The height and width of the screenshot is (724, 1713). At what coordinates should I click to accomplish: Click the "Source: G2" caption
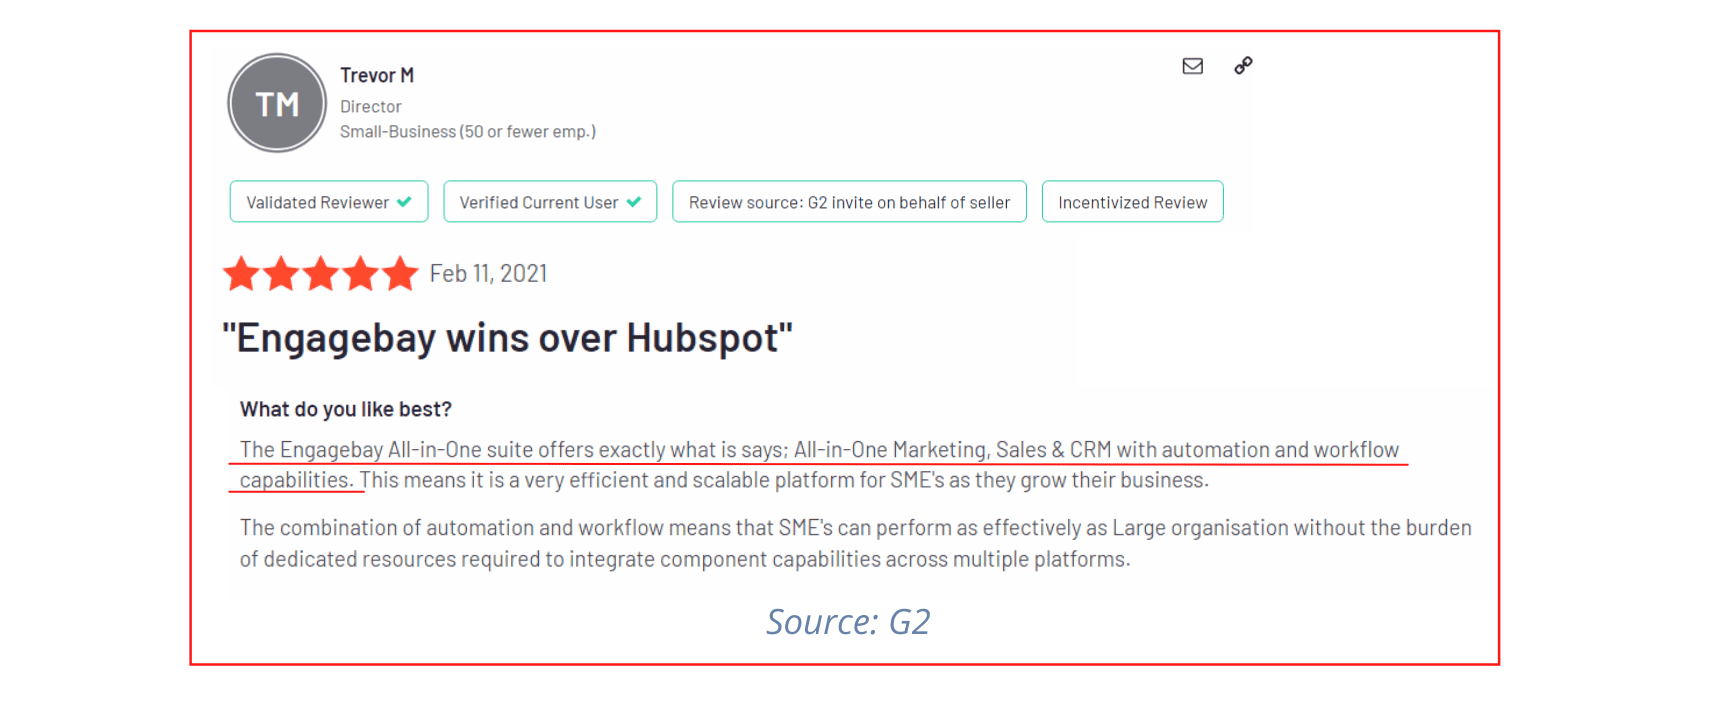coord(848,622)
